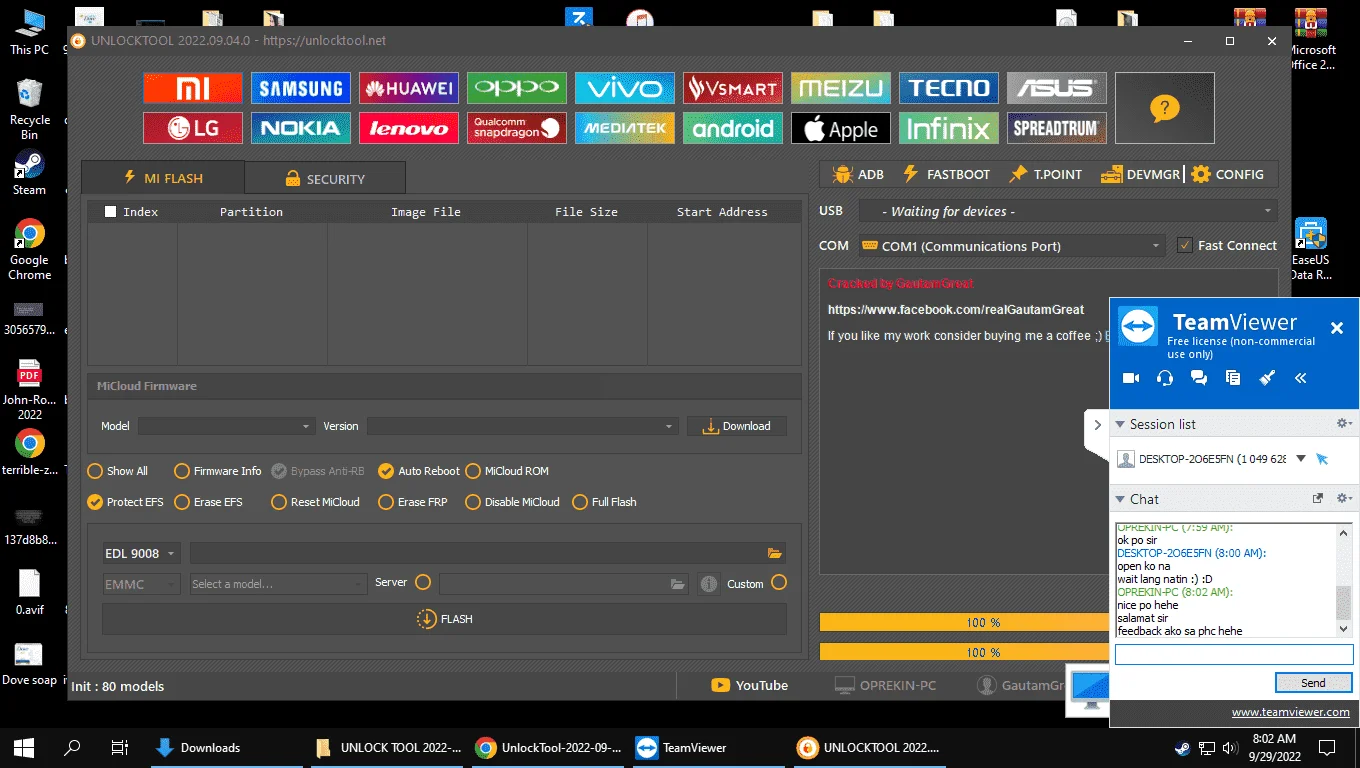The height and width of the screenshot is (768, 1360).
Task: Open the DEVMGR device manager tab
Action: coord(1141,174)
